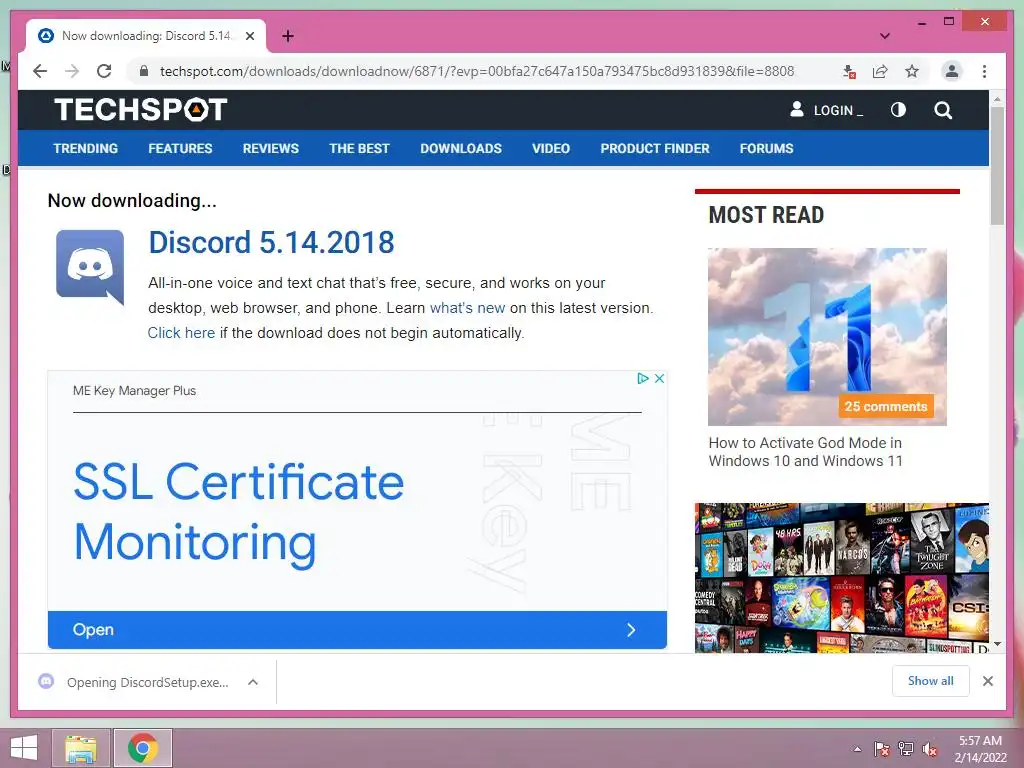
Task: Open How to Activate God Mode article
Action: click(805, 452)
